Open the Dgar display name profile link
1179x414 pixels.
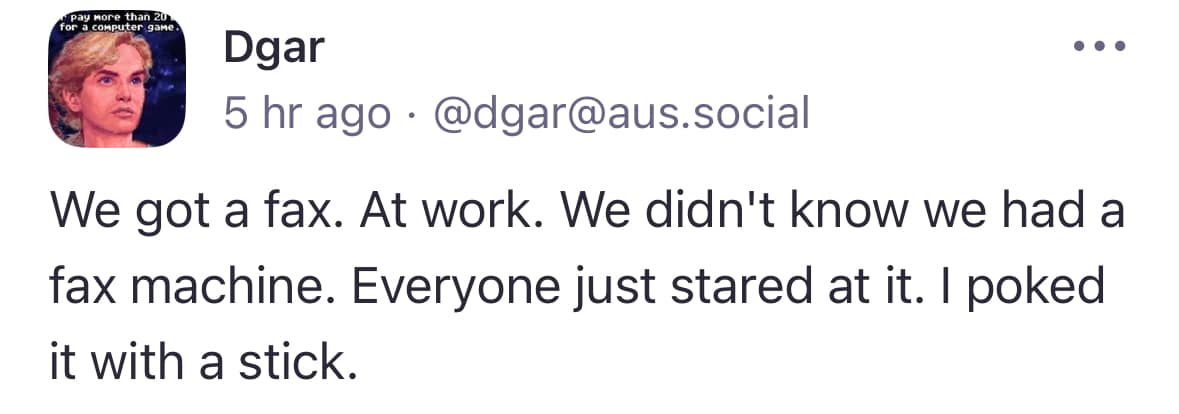(x=274, y=50)
